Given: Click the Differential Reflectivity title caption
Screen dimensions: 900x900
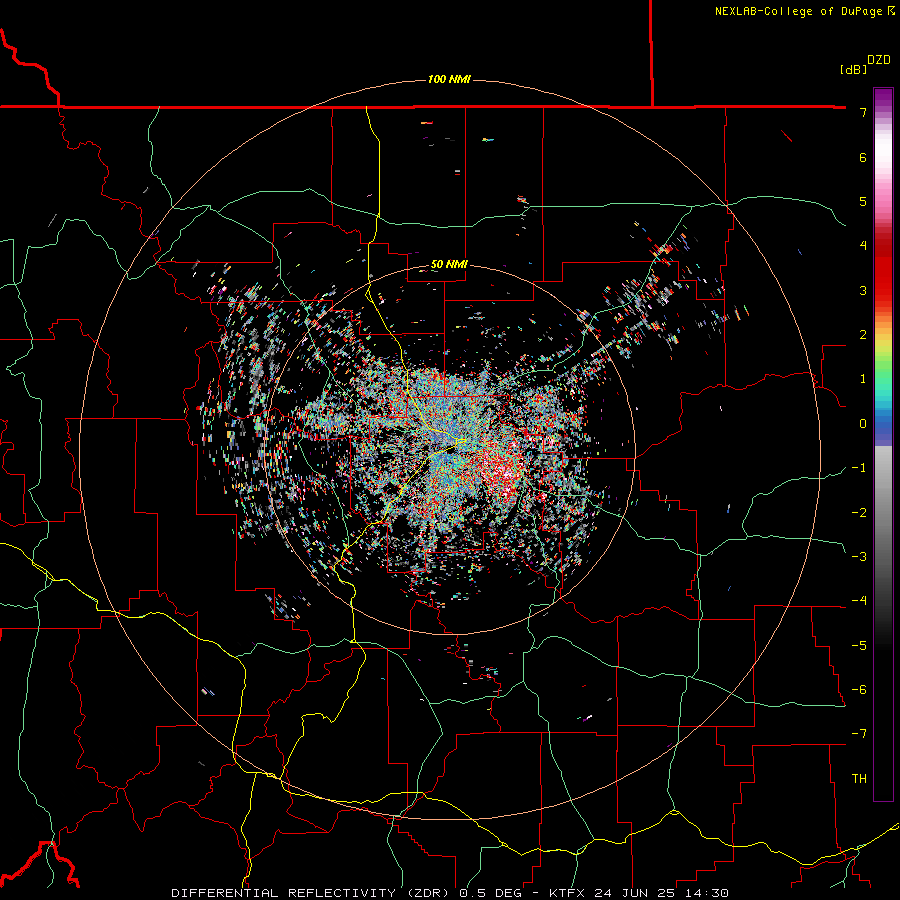Looking at the screenshot, I should point(450,893).
